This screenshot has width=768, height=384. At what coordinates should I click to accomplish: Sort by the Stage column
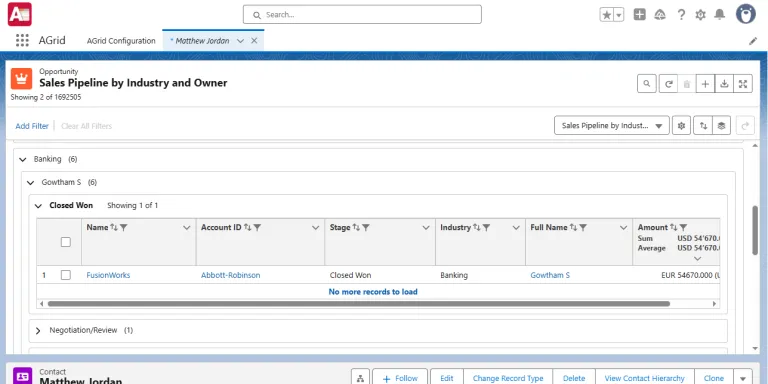click(x=356, y=227)
